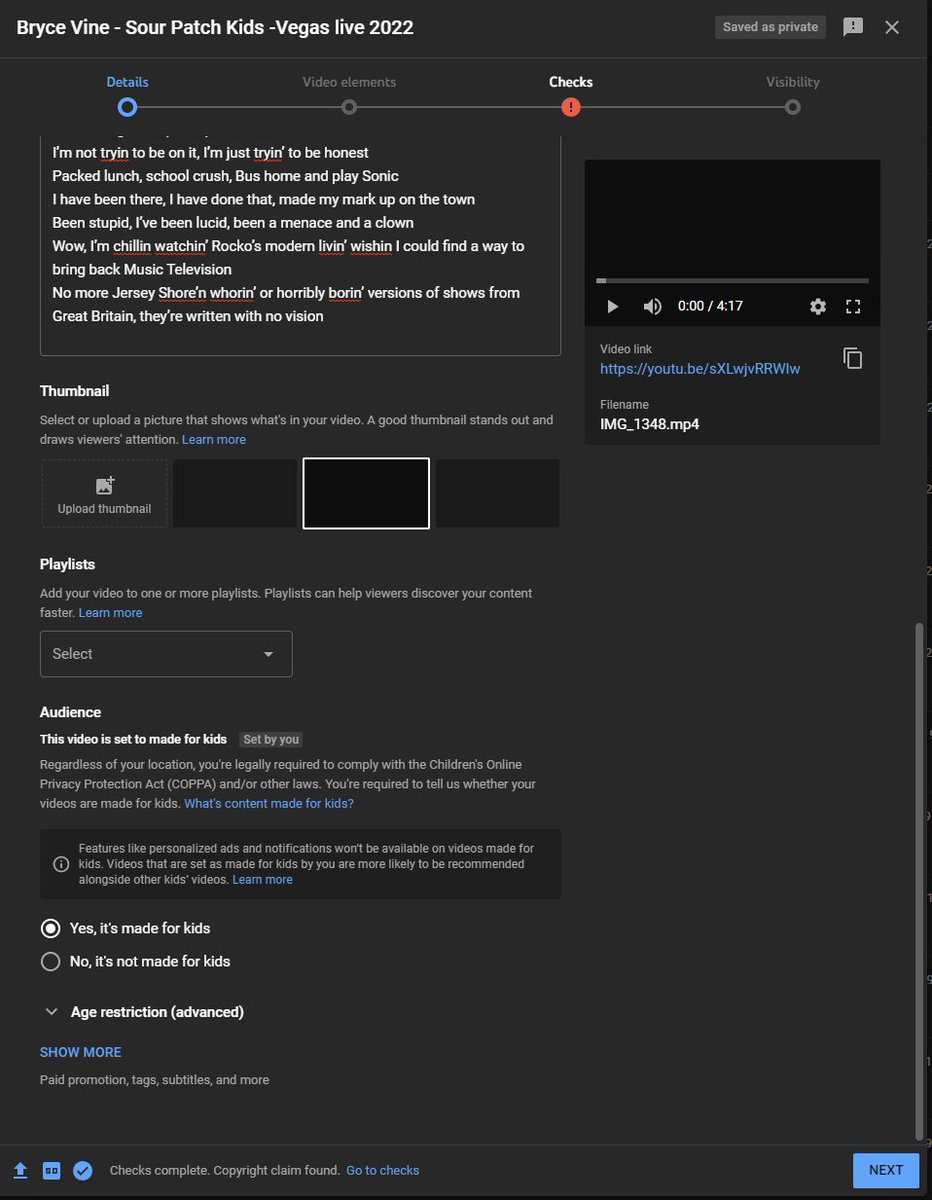
Task: Click the dialog vertical scrollbar
Action: pyautogui.click(x=921, y=880)
